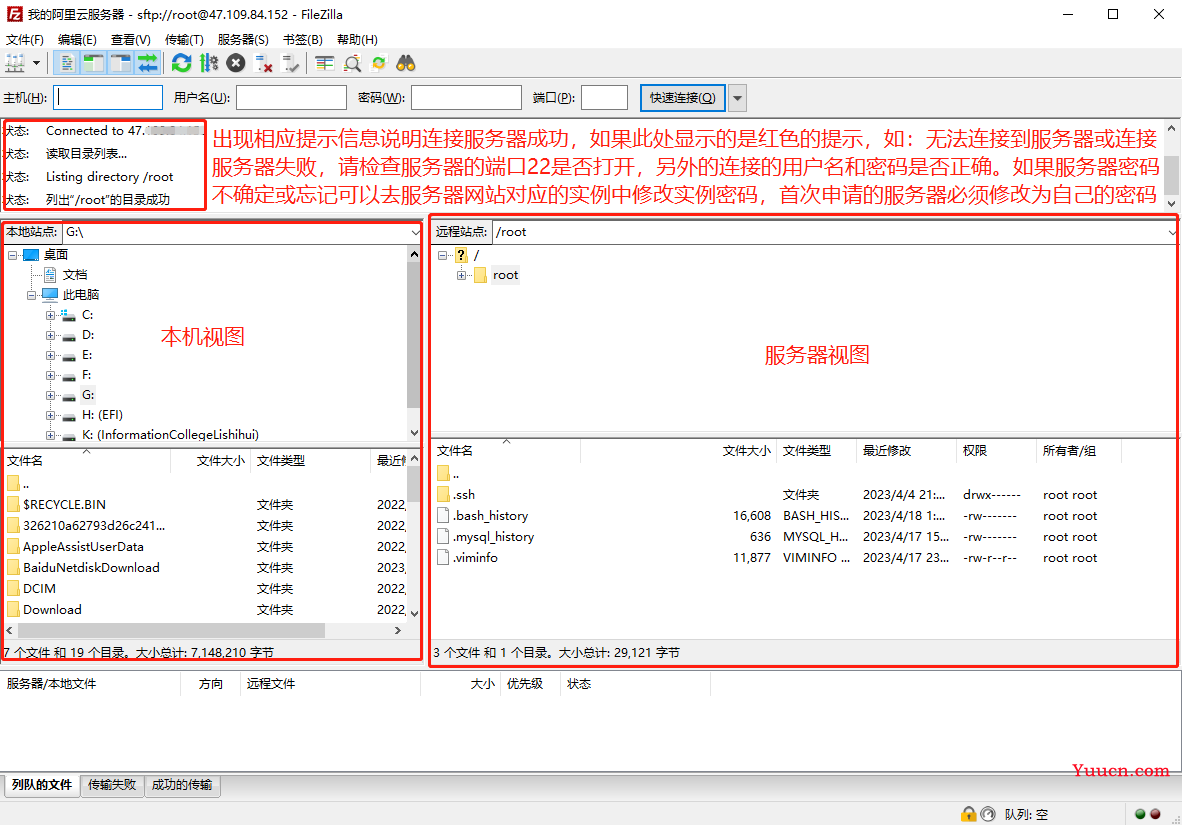The width and height of the screenshot is (1182, 825).
Task: Toggle processing of transfer queue
Action: pyautogui.click(x=209, y=63)
